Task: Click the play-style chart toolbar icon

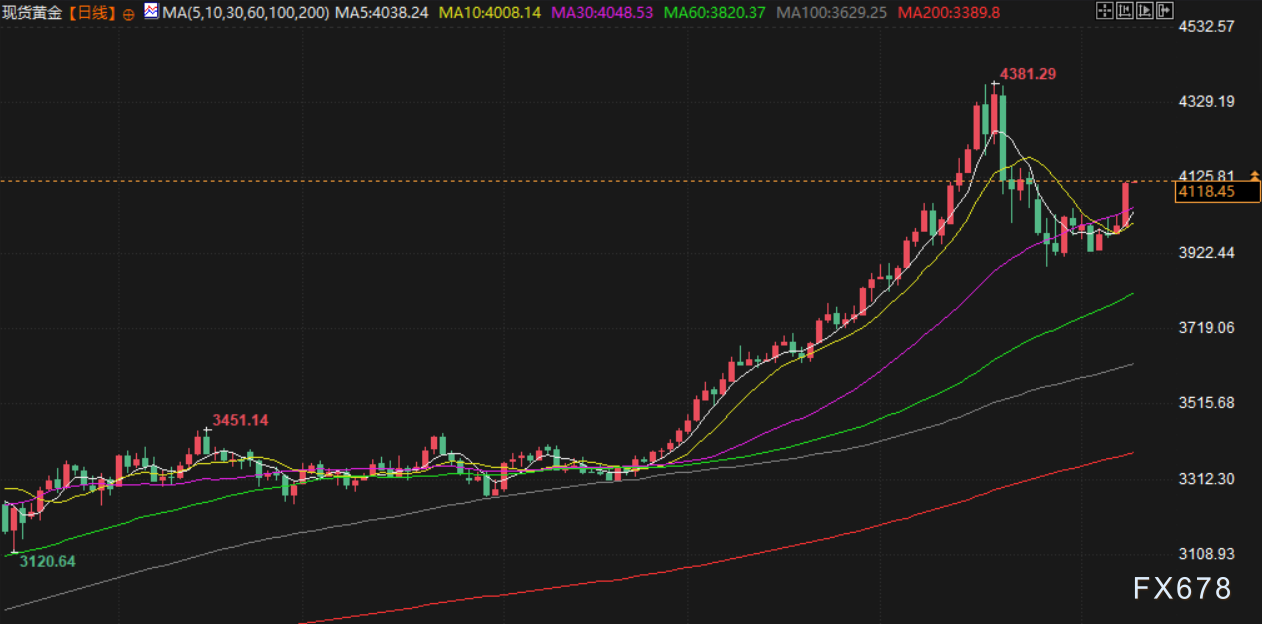Action: pyautogui.click(x=1145, y=12)
